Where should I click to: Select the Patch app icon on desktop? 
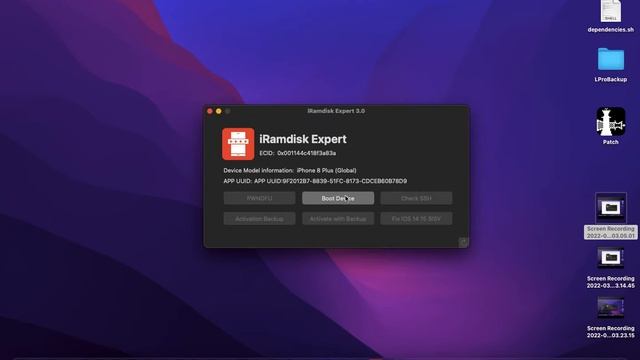point(611,122)
